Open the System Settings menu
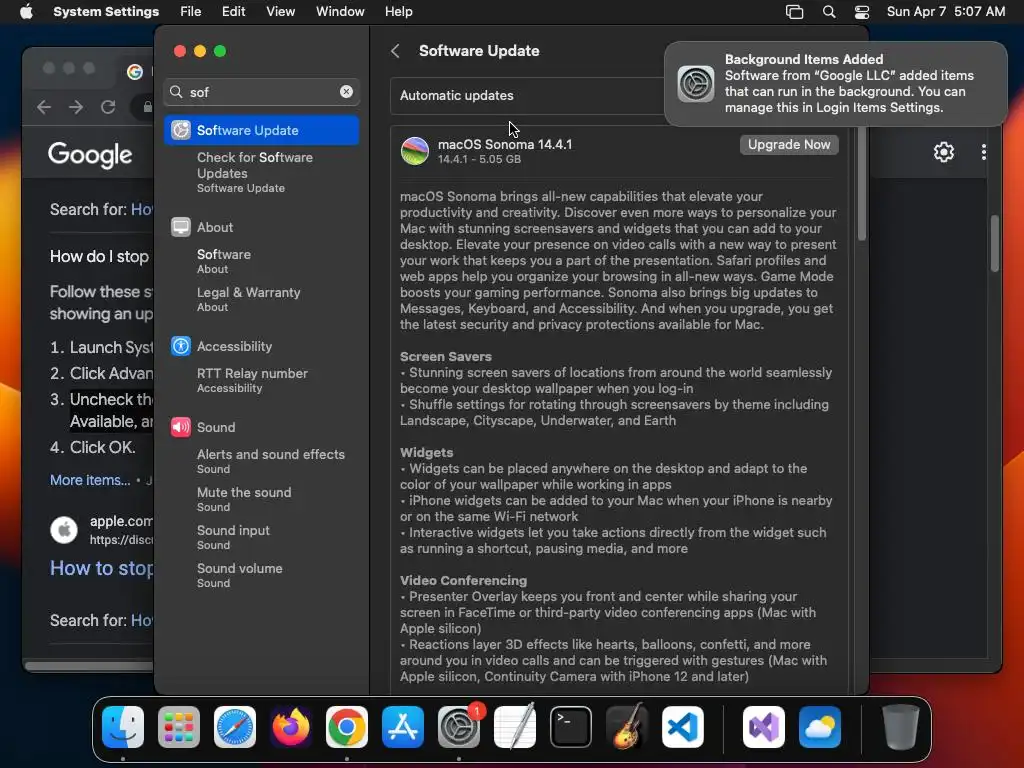 [106, 12]
